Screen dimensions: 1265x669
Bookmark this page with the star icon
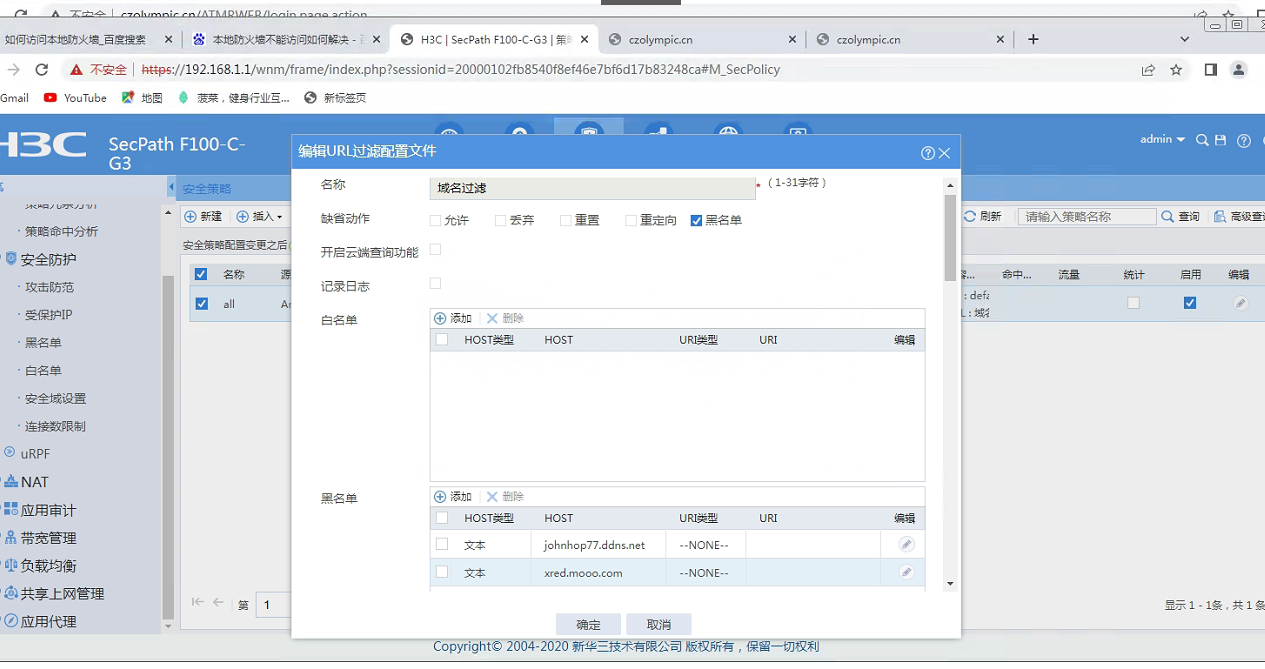point(1176,70)
